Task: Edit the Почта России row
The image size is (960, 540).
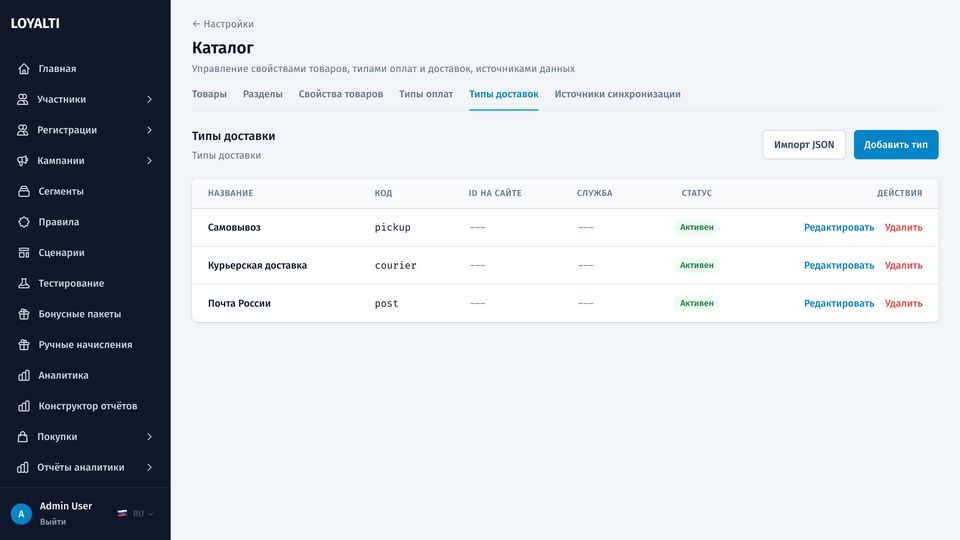Action: (839, 303)
